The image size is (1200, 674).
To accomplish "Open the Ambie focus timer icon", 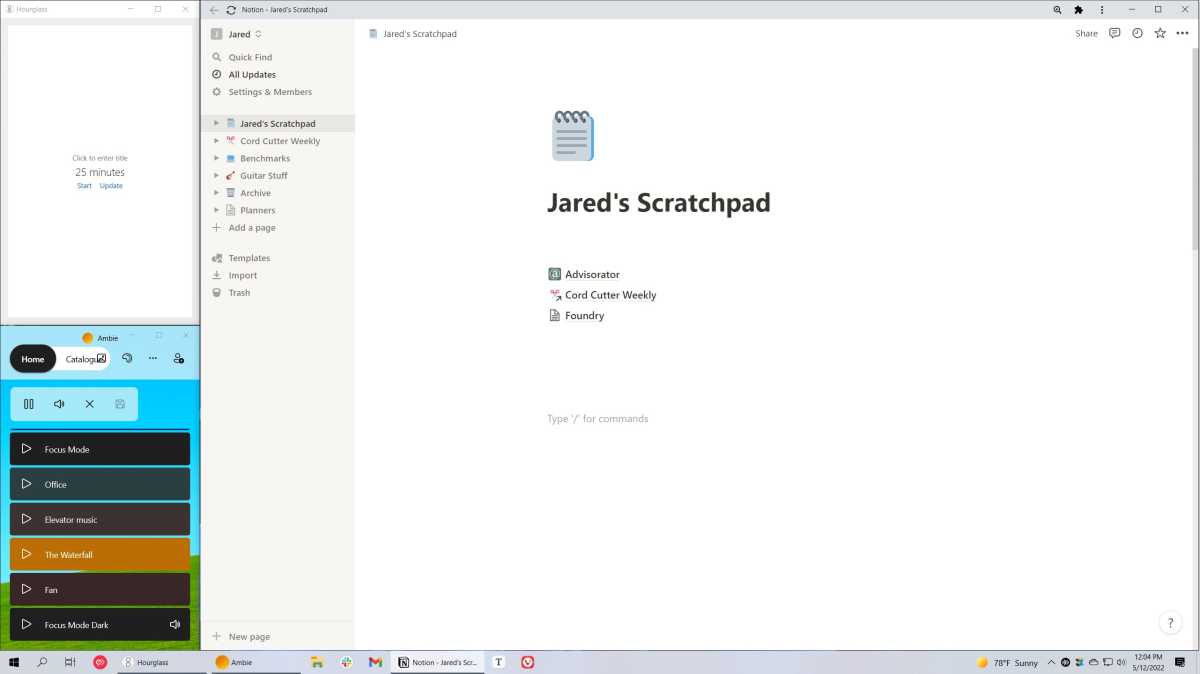I will click(127, 358).
